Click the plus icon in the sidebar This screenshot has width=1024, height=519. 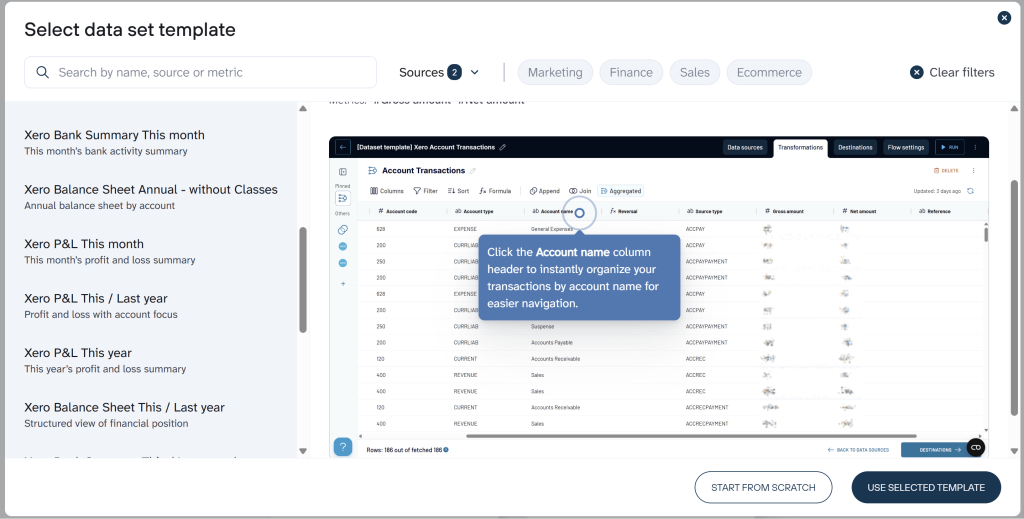click(x=343, y=283)
